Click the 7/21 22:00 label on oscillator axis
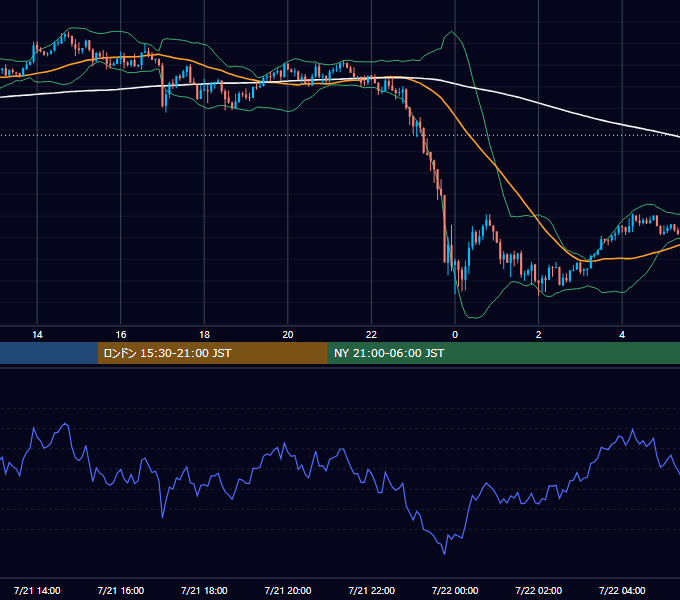 pyautogui.click(x=372, y=590)
